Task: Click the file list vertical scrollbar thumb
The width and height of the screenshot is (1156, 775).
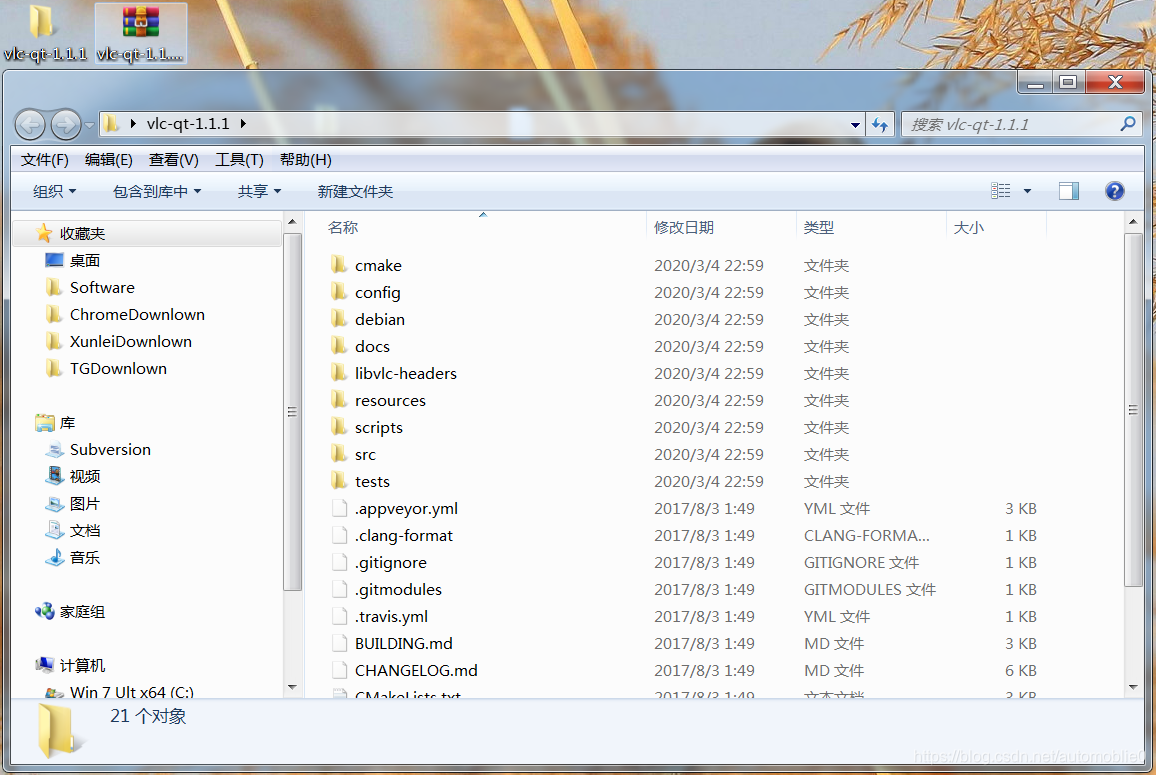Action: pos(1132,410)
